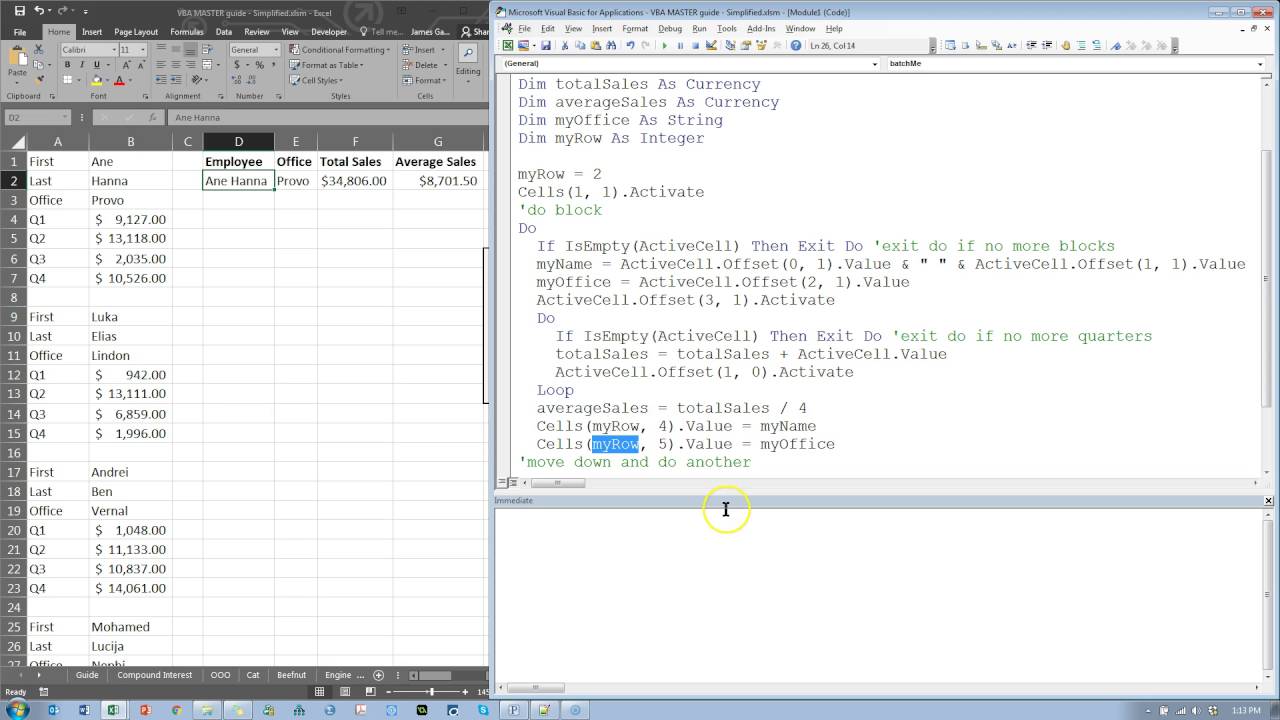This screenshot has height=720, width=1280.
Task: Click the Accounting dollar format icon
Action: [x=238, y=65]
